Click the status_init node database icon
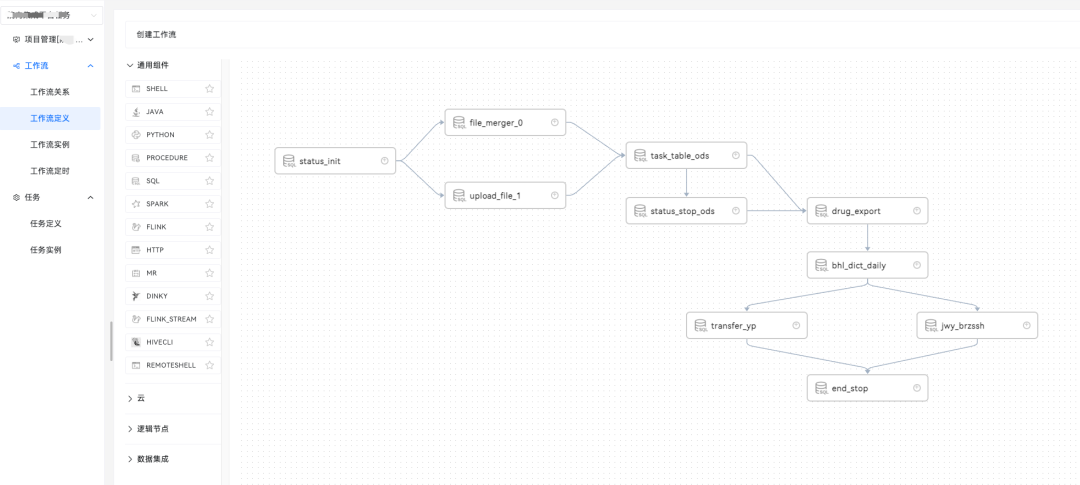This screenshot has width=1080, height=485. pyautogui.click(x=289, y=161)
